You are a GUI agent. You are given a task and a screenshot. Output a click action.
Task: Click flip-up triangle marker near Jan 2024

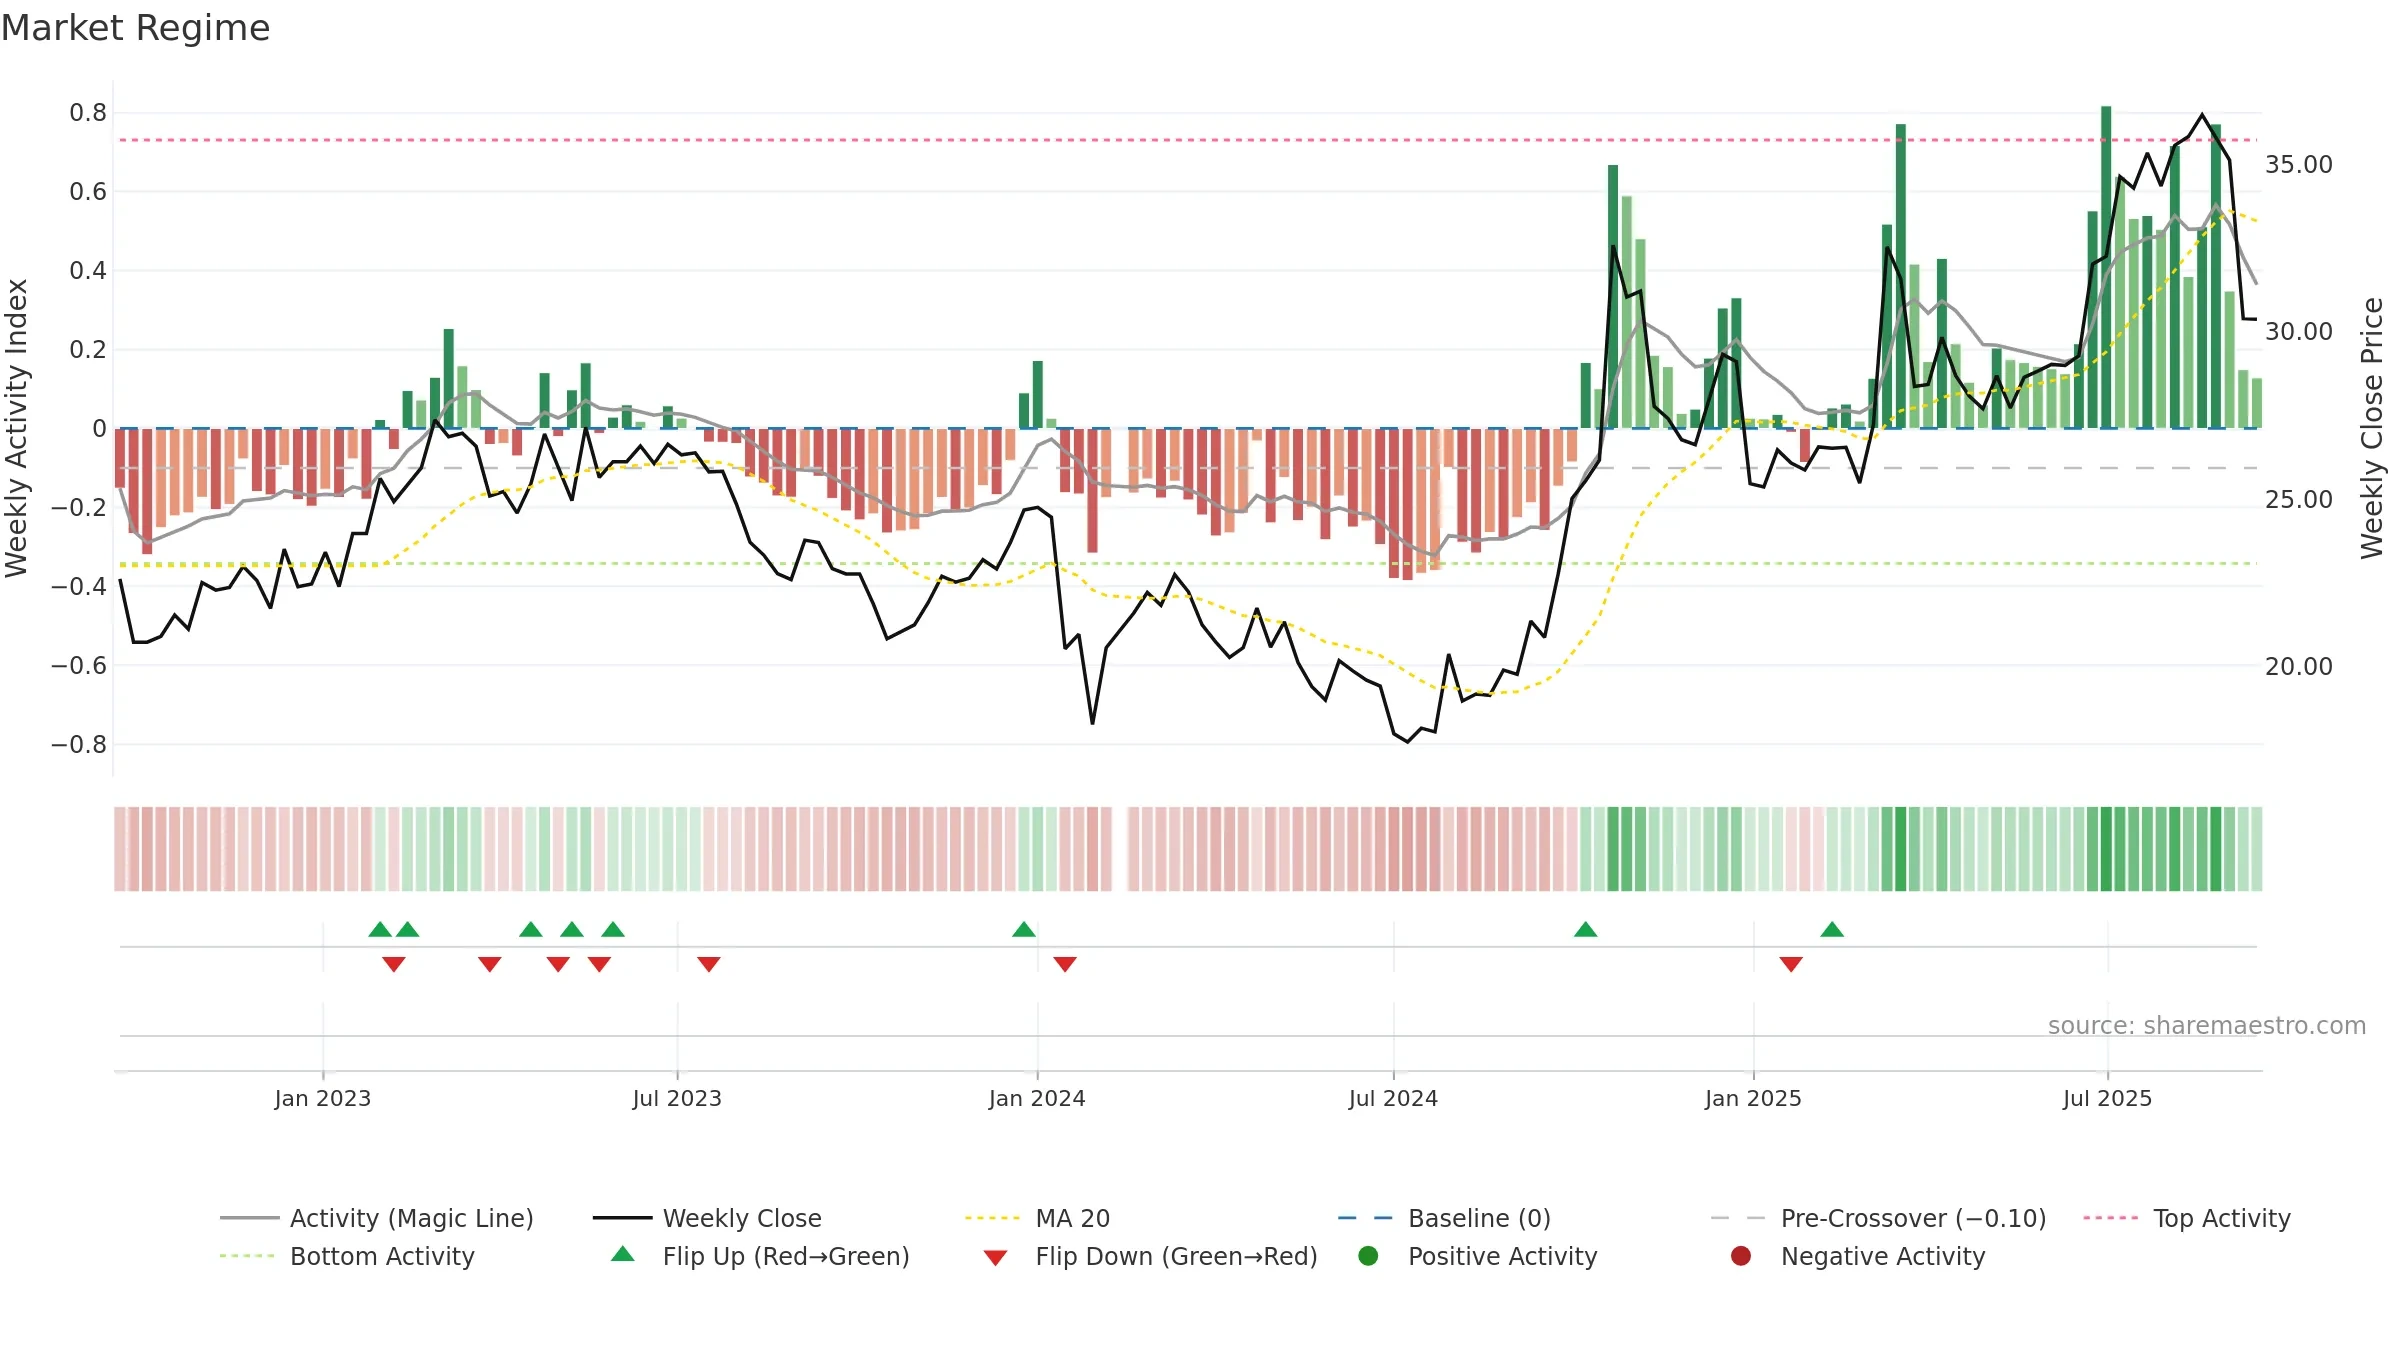(x=1024, y=929)
